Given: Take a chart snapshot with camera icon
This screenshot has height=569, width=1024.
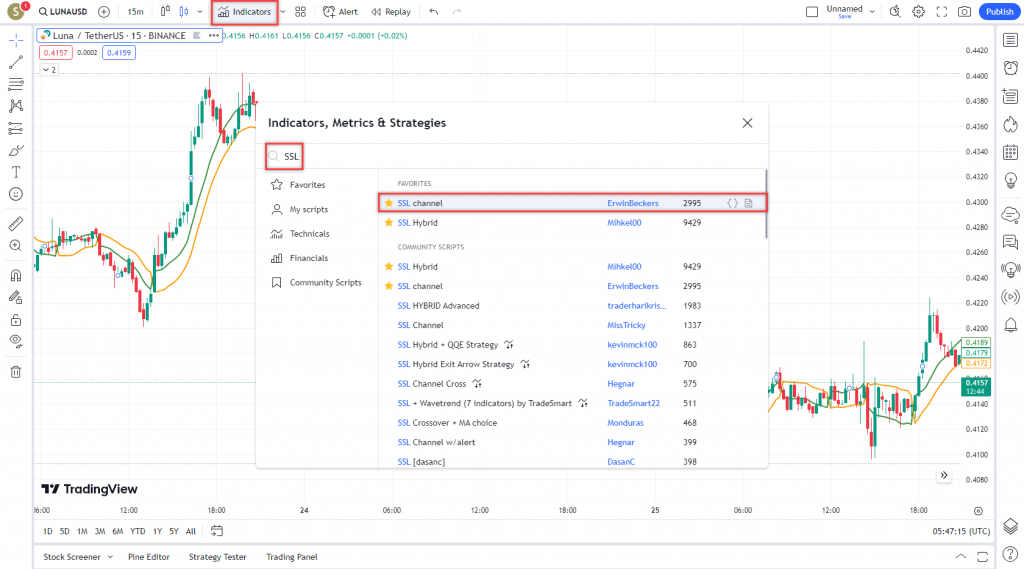Looking at the screenshot, I should point(964,12).
